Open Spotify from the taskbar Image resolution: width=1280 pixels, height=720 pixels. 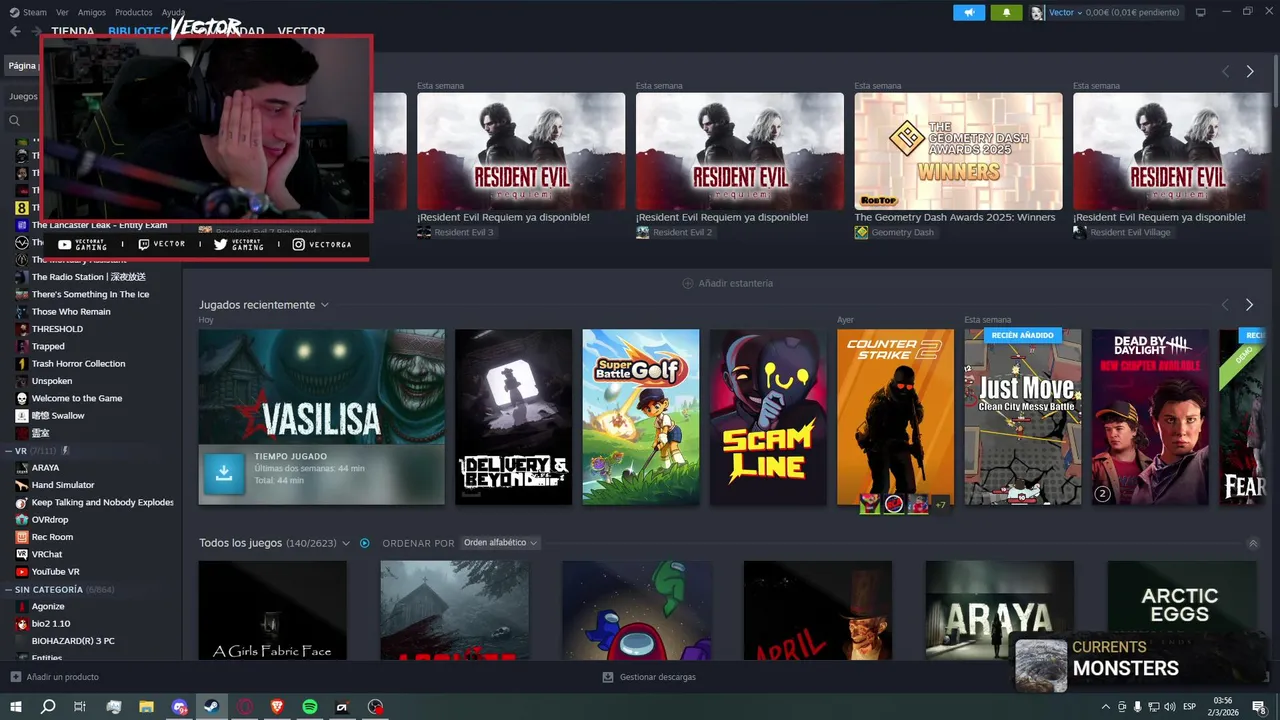coord(310,707)
